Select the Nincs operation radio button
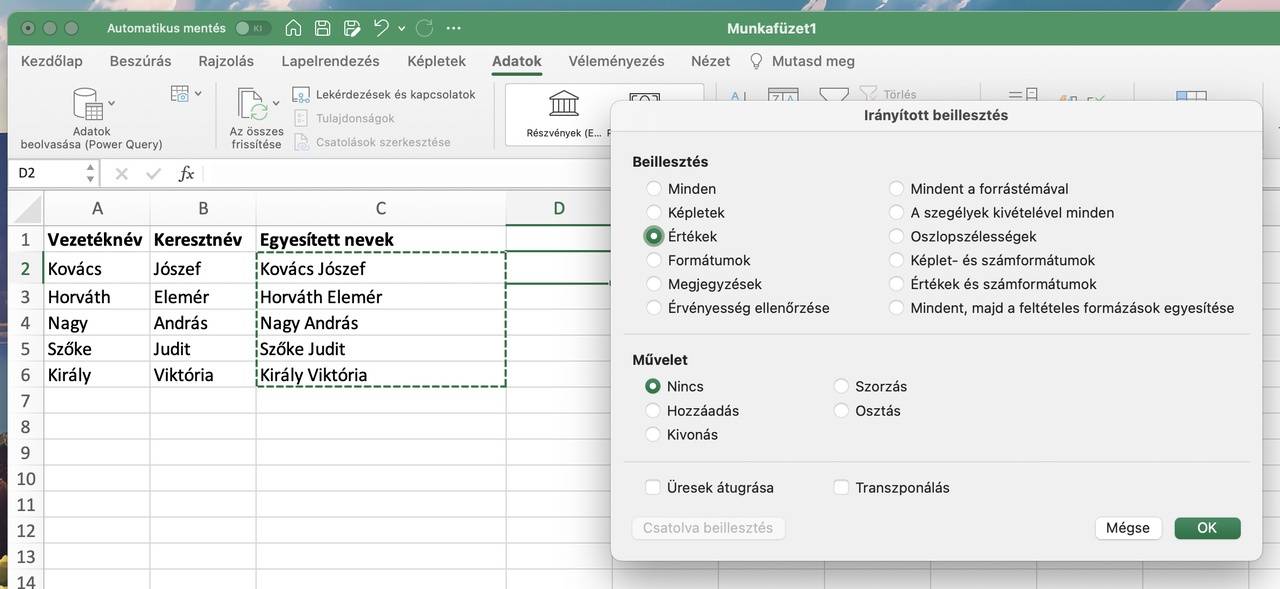The height and width of the screenshot is (589, 1280). [654, 386]
